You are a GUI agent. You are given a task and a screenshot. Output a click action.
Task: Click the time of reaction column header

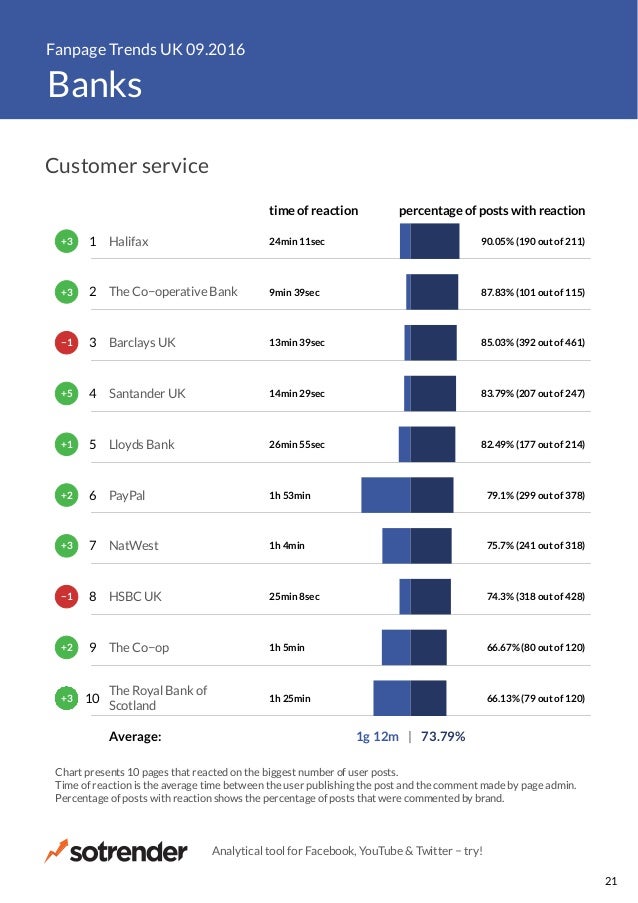313,210
